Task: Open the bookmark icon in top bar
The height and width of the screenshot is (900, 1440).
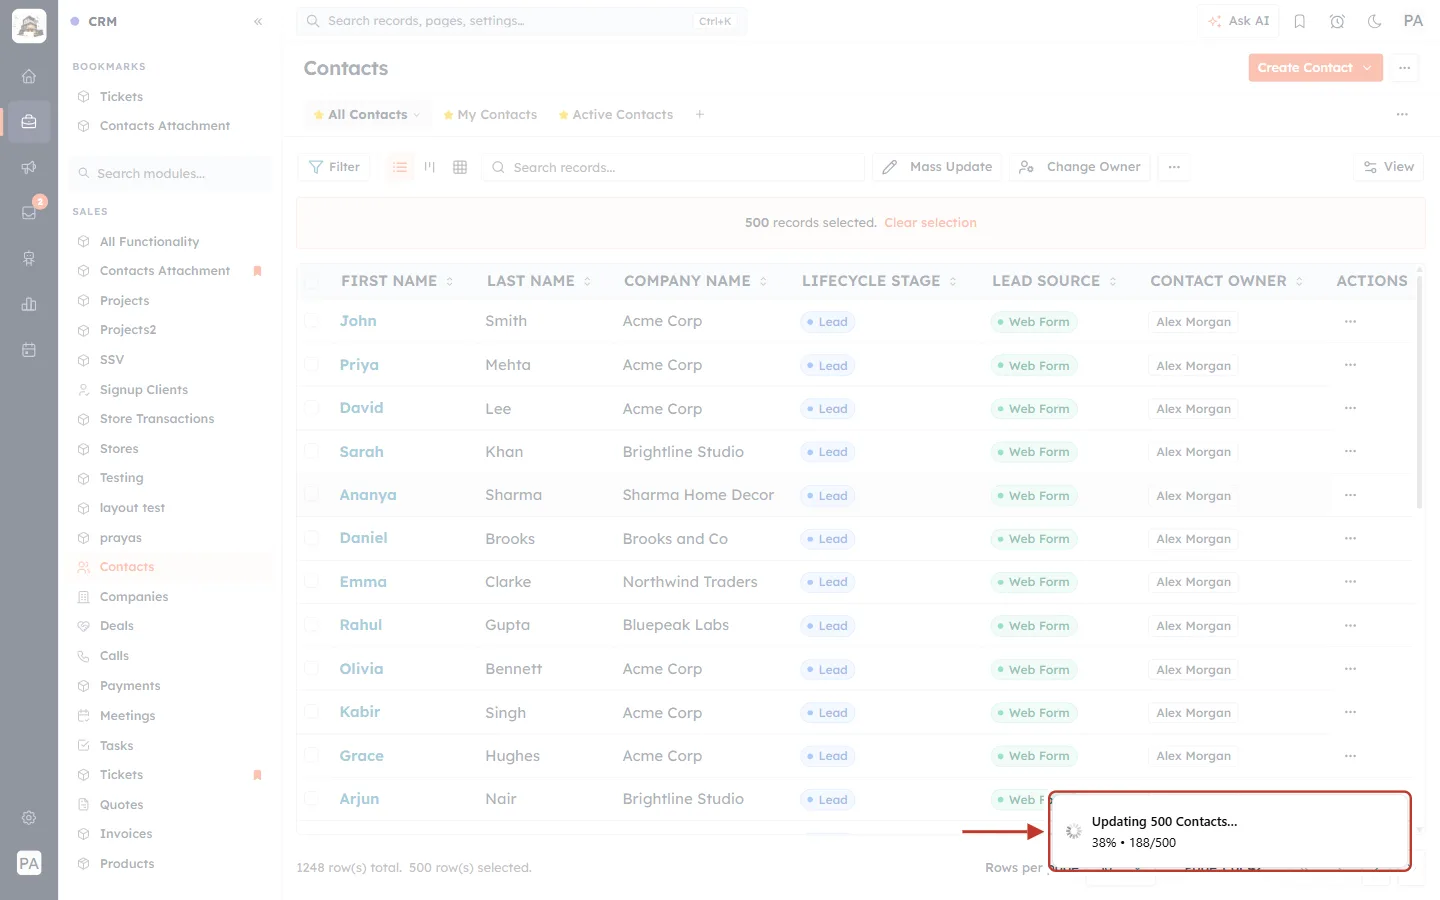Action: [1300, 21]
